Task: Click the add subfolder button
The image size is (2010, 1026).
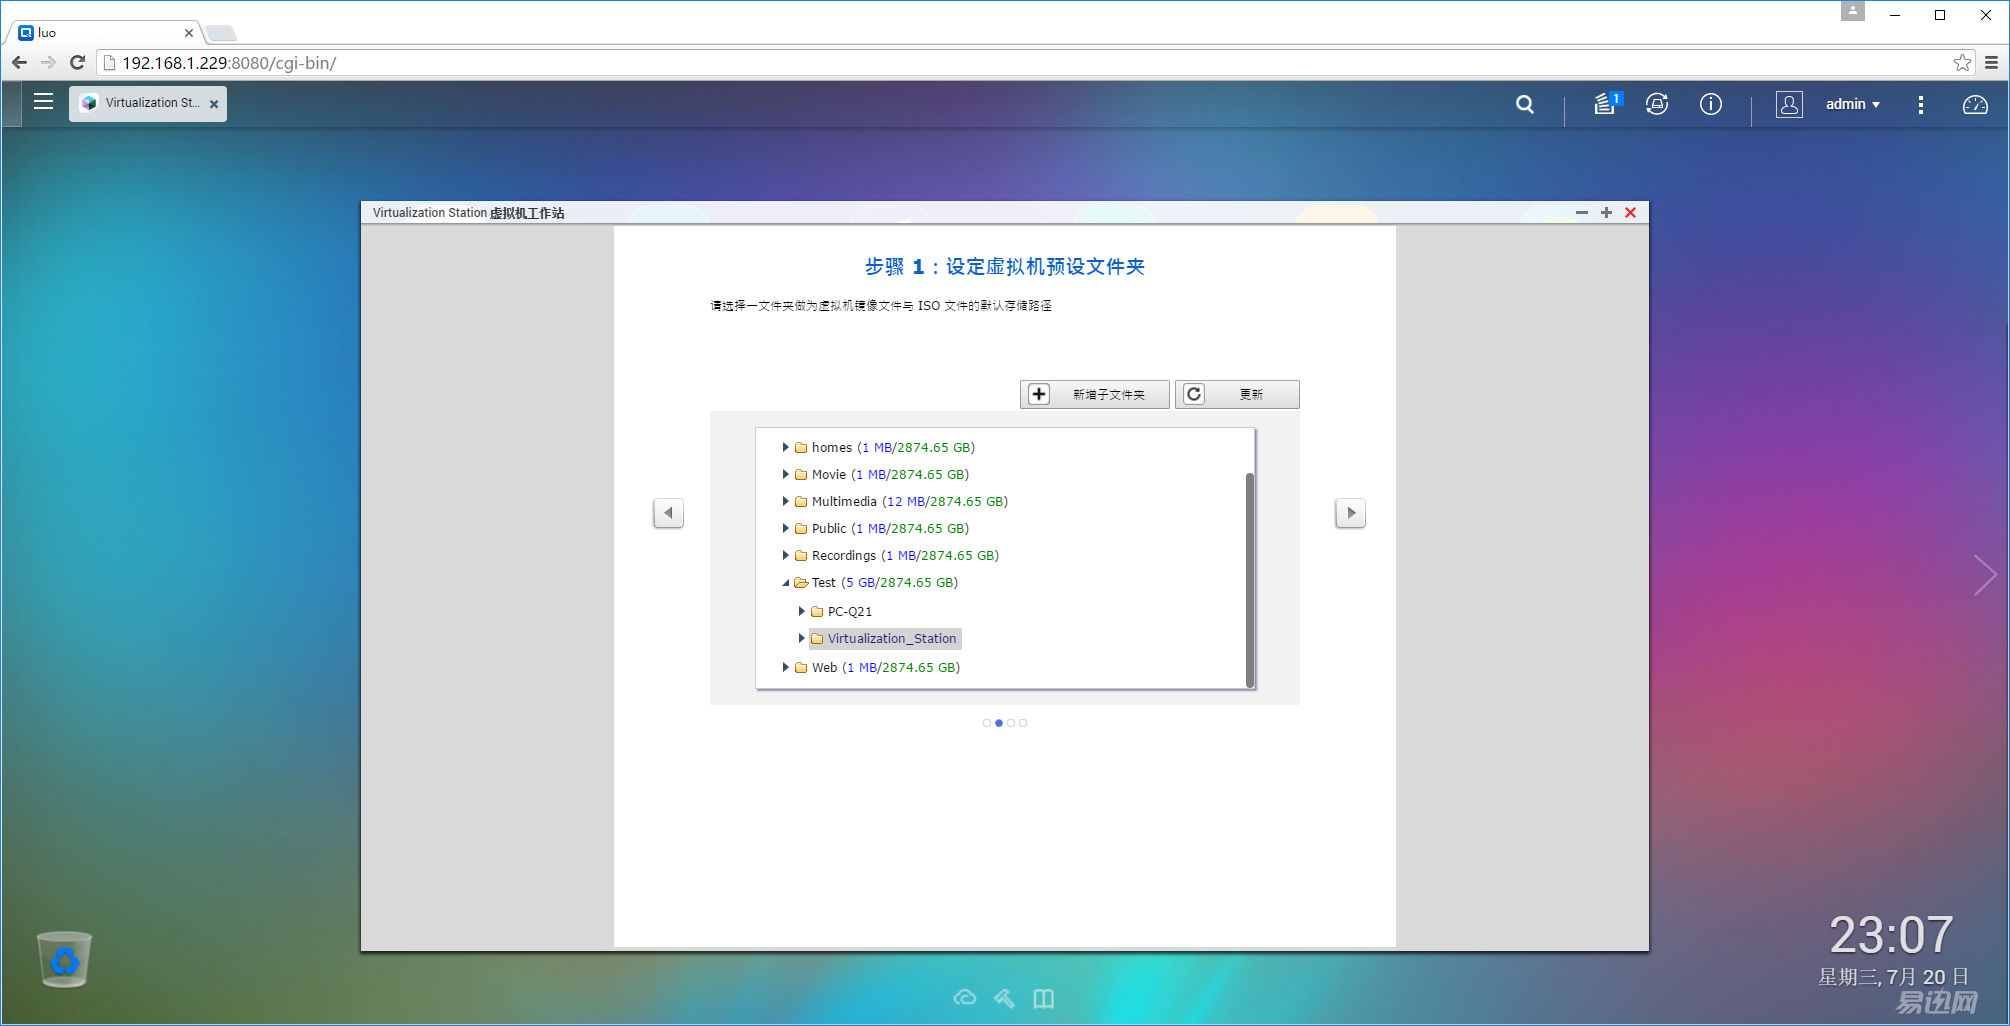Action: 1094,394
